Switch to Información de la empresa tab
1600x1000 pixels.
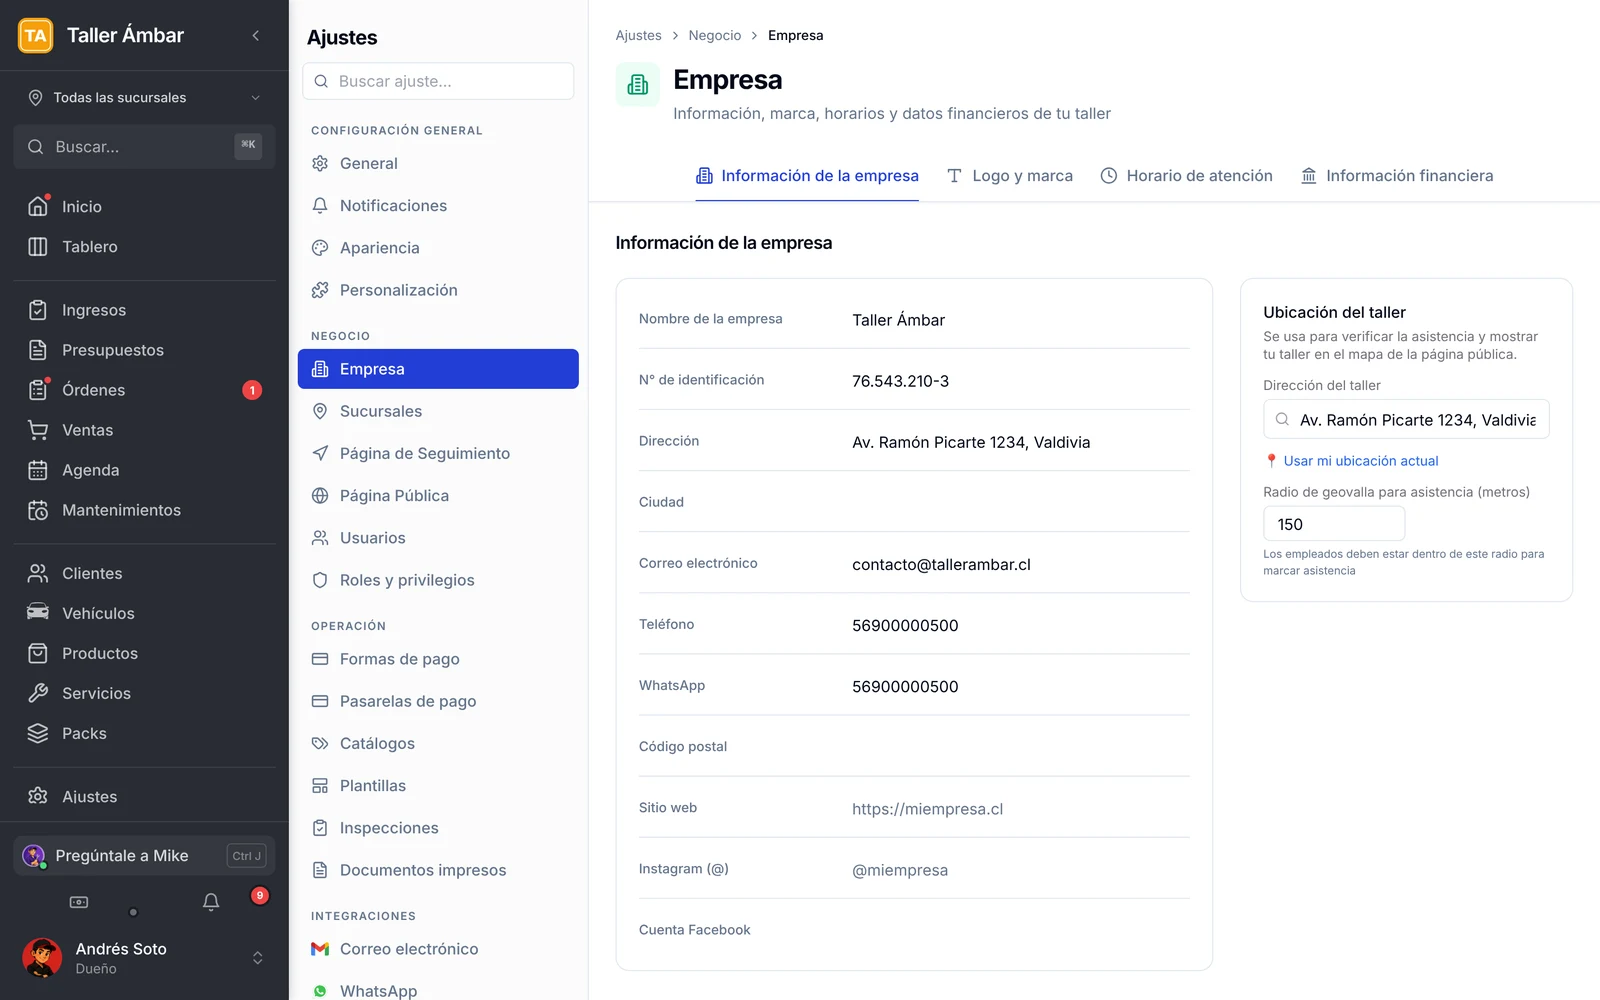[807, 176]
